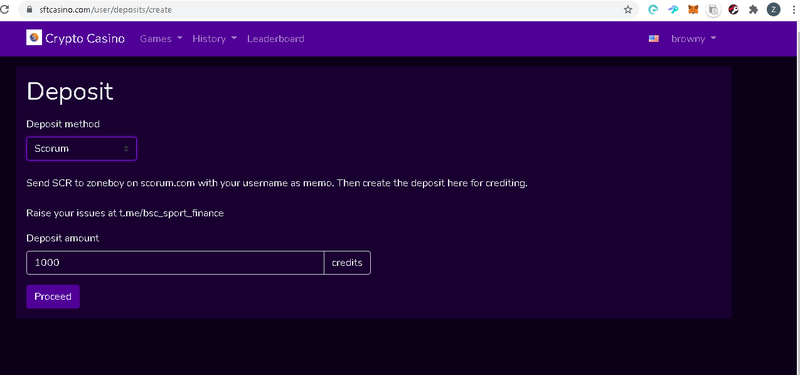800x375 pixels.
Task: Click the Send SCR to zoneboy instruction text
Action: (277, 183)
